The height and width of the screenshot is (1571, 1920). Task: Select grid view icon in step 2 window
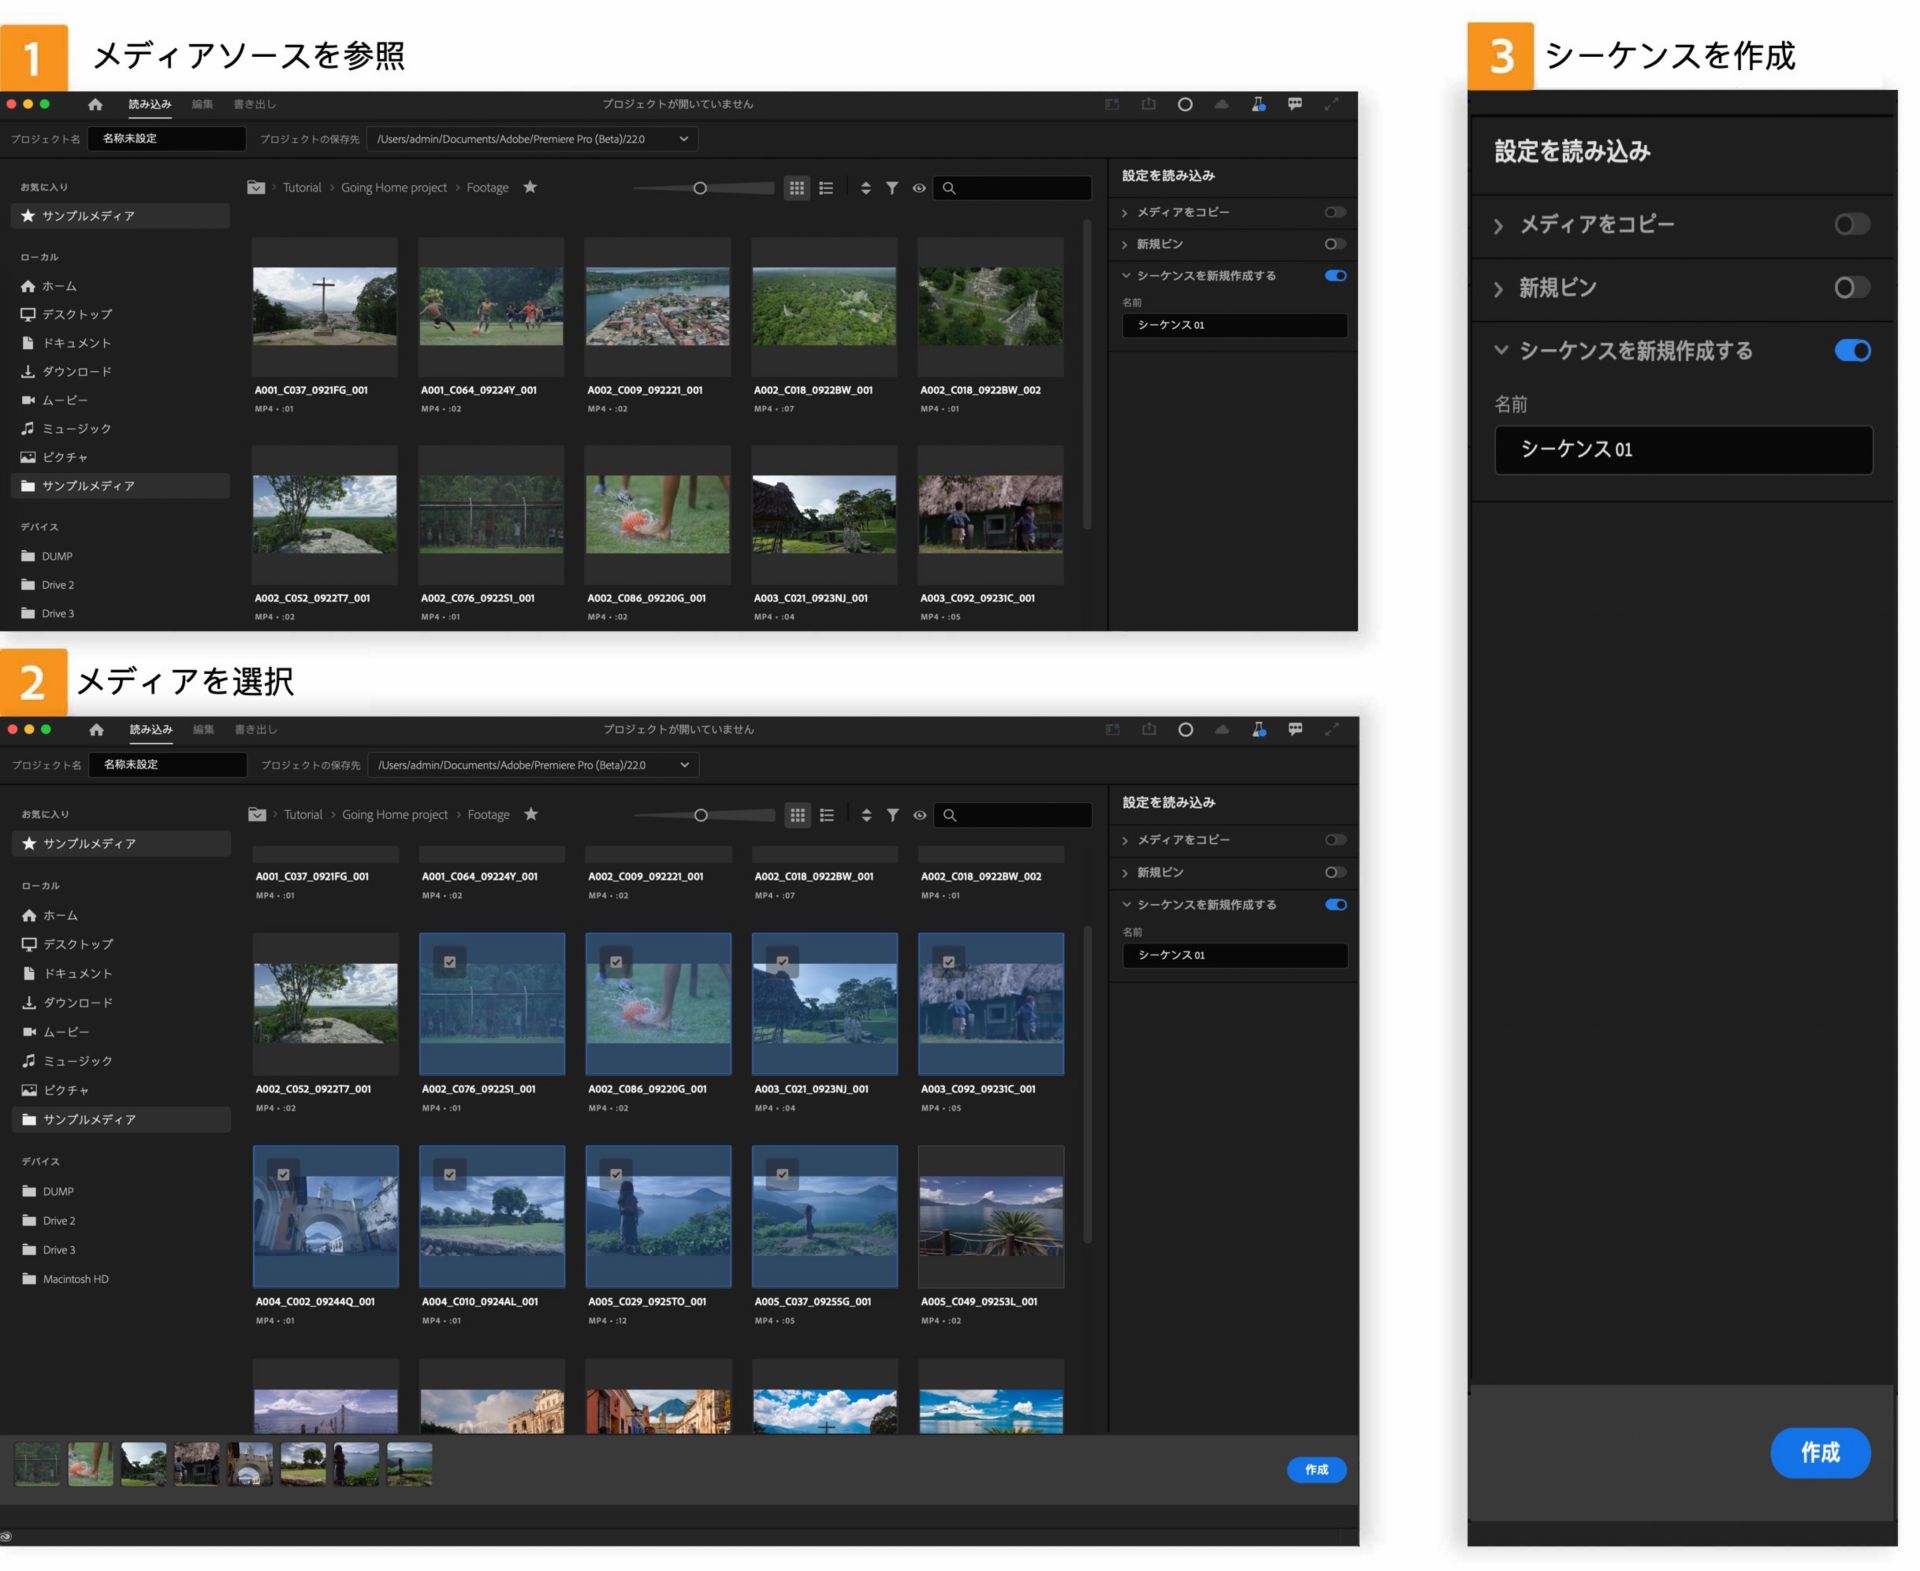coord(797,815)
